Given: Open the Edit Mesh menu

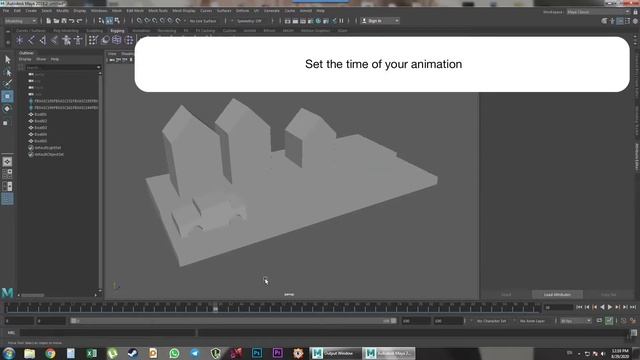Looking at the screenshot, I should pyautogui.click(x=135, y=11).
